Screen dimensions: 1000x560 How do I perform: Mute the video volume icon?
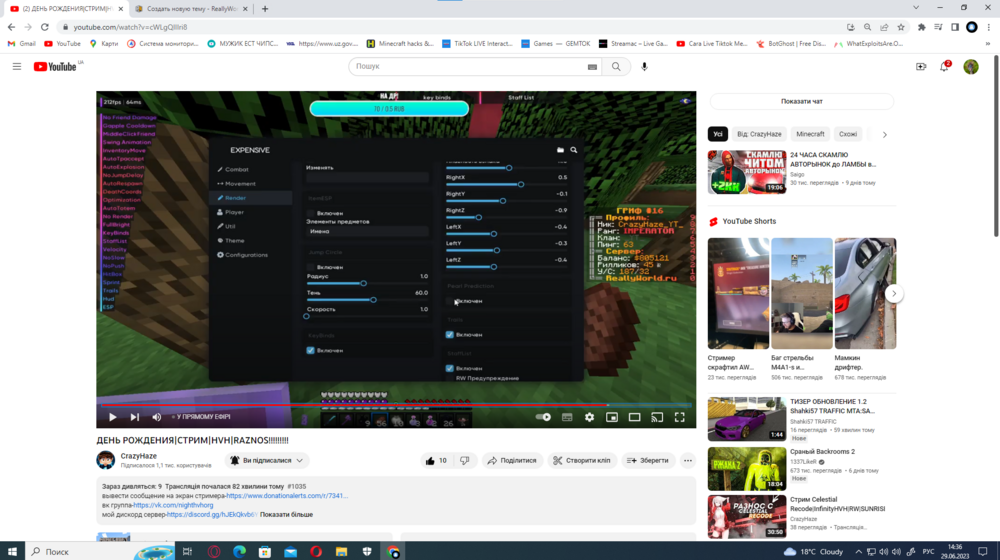(157, 417)
